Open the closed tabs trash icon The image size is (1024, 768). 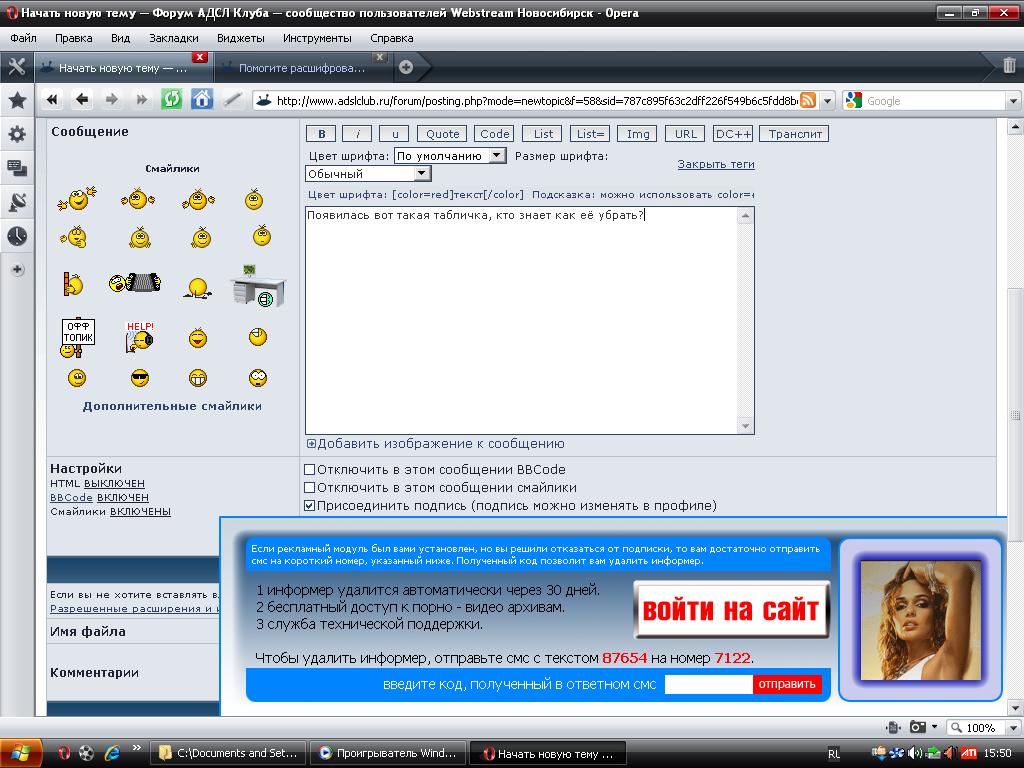pos(1009,67)
